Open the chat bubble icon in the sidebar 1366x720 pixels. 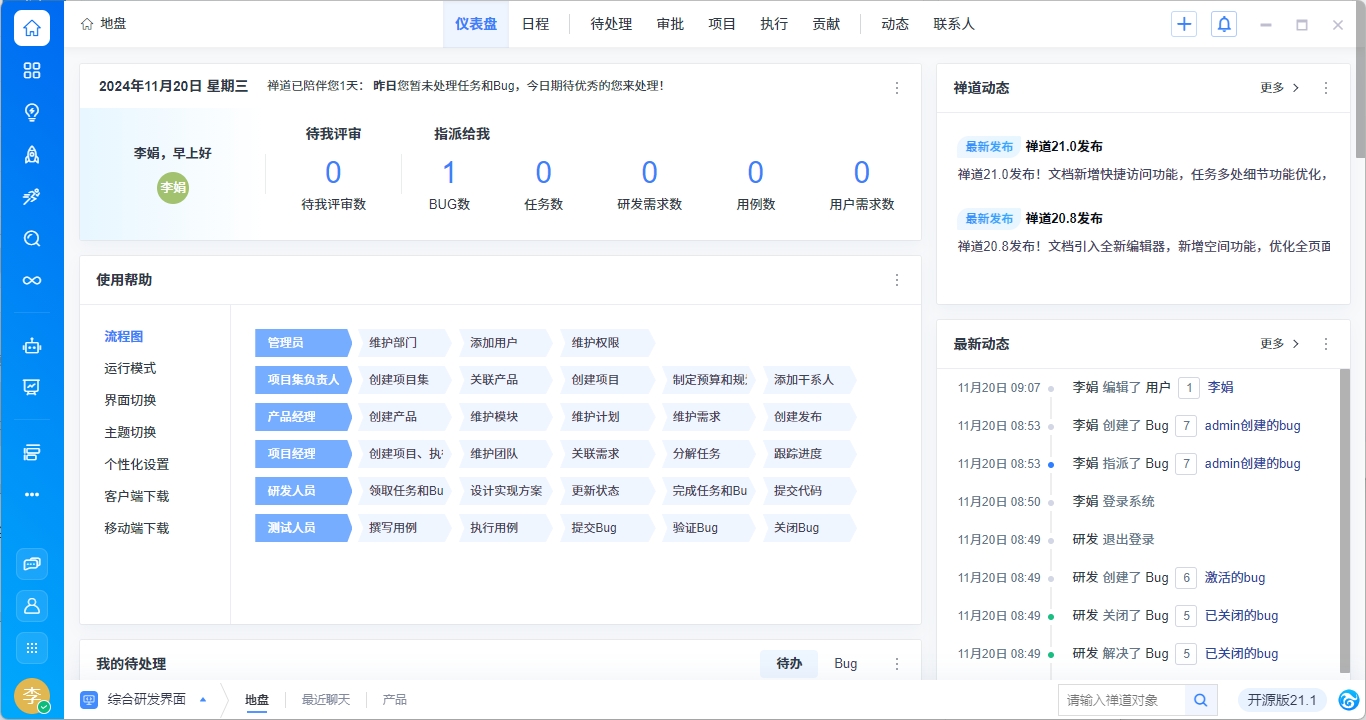(32, 564)
